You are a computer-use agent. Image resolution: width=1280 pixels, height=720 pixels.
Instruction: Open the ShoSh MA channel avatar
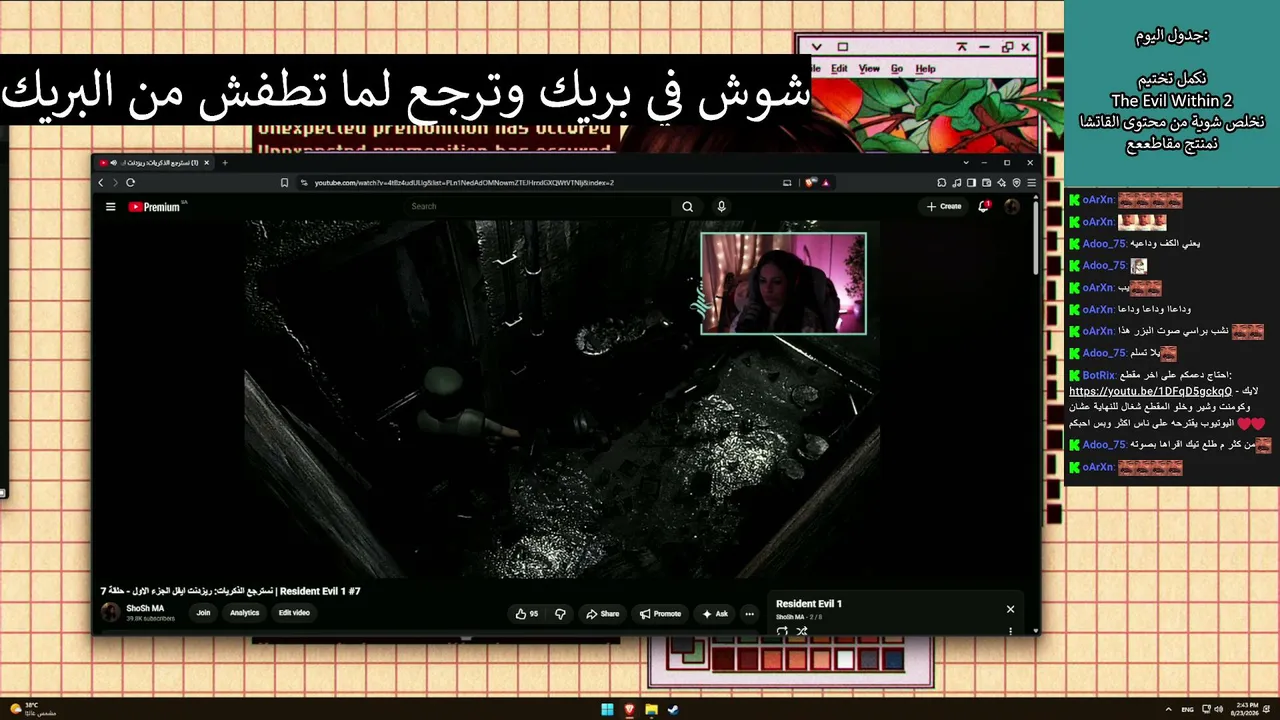(x=110, y=613)
